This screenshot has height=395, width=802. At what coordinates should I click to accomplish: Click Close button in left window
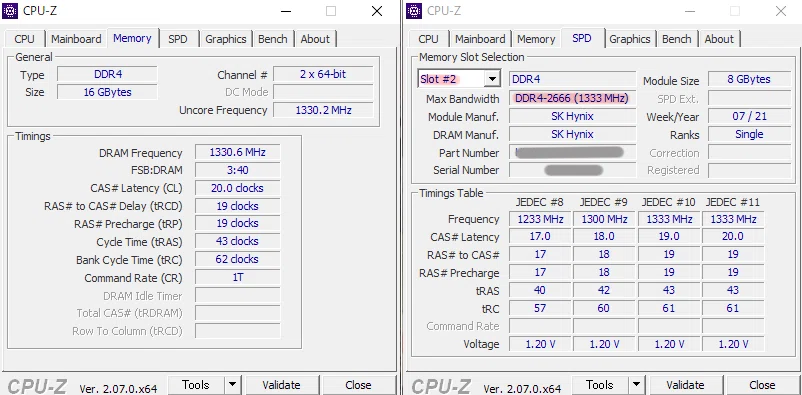[358, 385]
